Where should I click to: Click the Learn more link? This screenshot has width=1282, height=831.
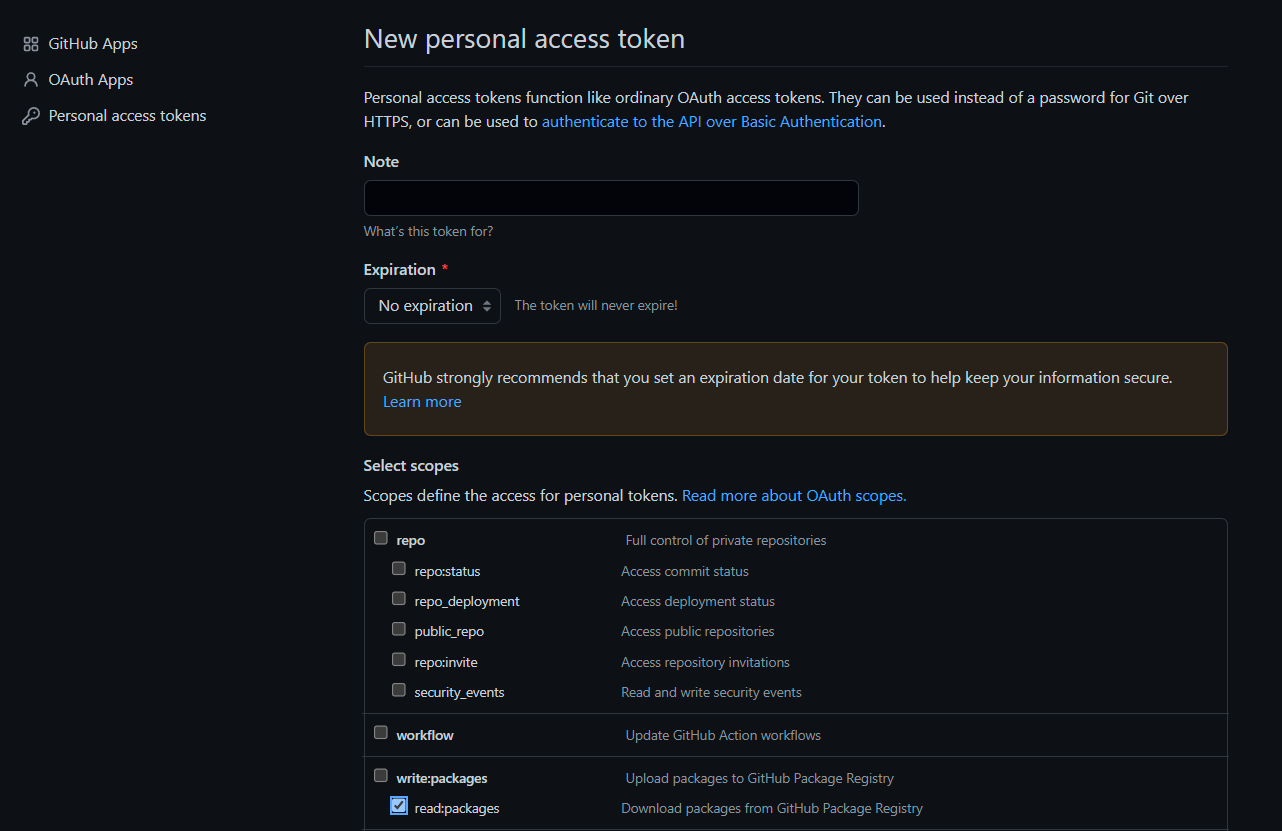[x=422, y=402]
